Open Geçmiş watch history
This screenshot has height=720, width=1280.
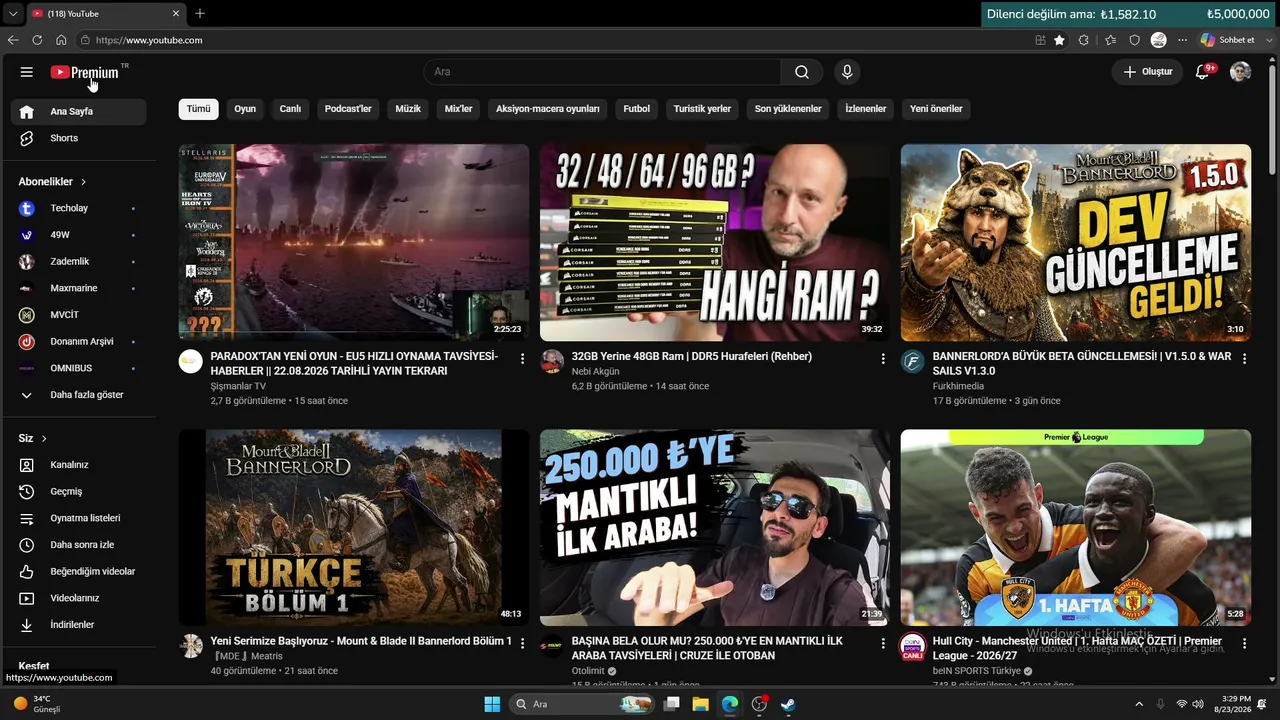pyautogui.click(x=79, y=491)
